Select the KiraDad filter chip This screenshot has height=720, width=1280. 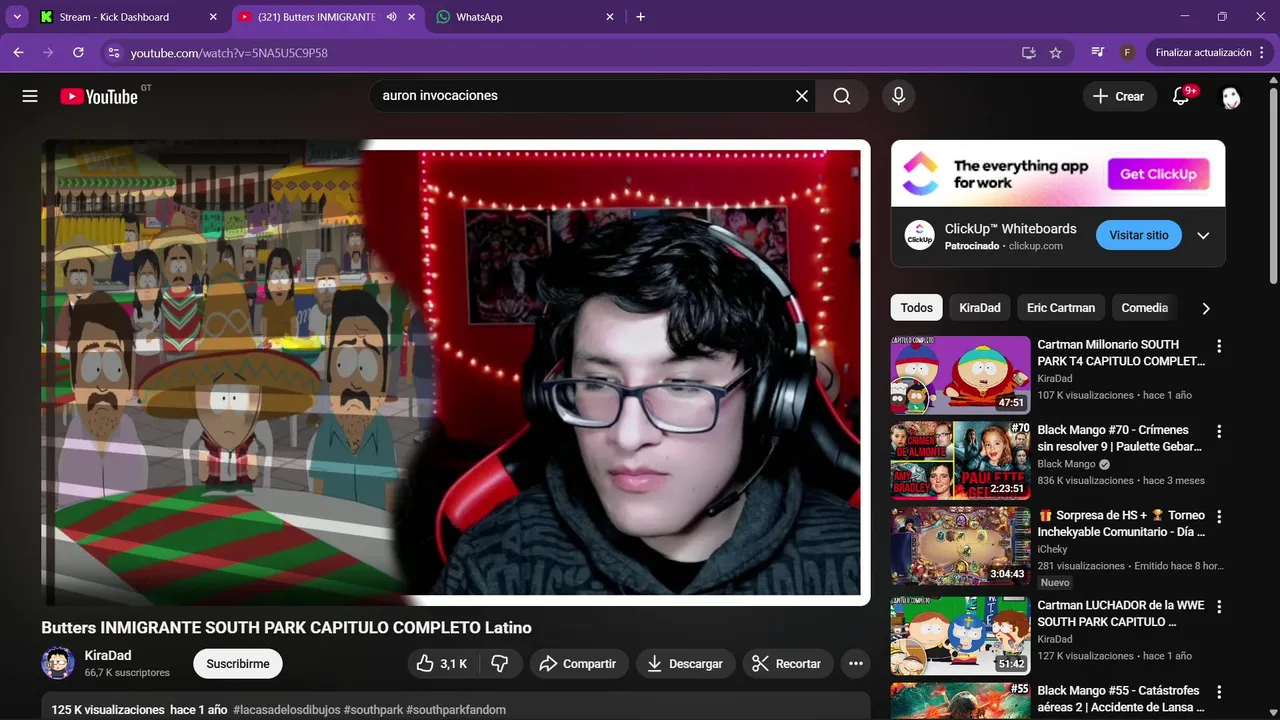[x=980, y=308]
